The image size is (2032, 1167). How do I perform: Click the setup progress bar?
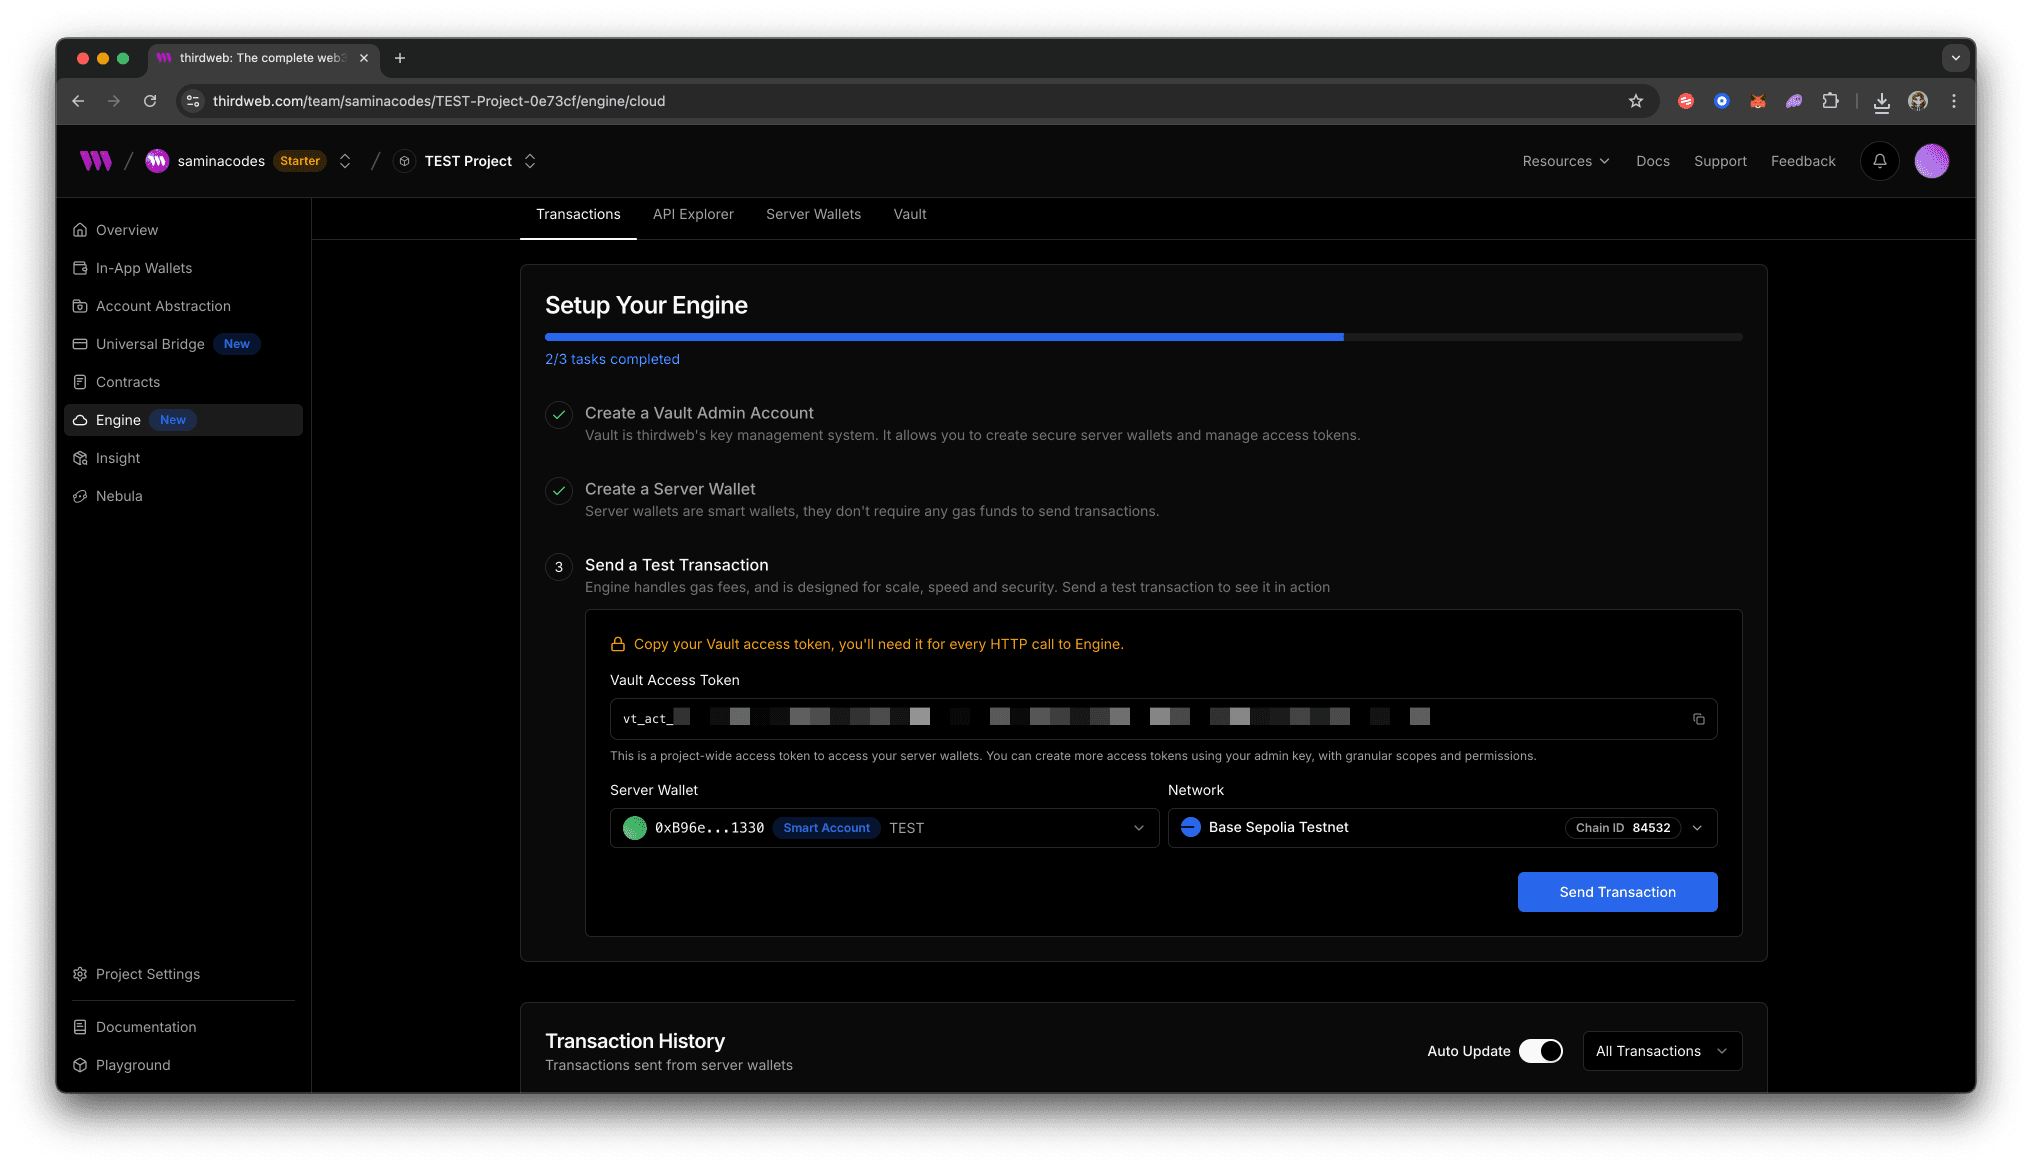1143,337
